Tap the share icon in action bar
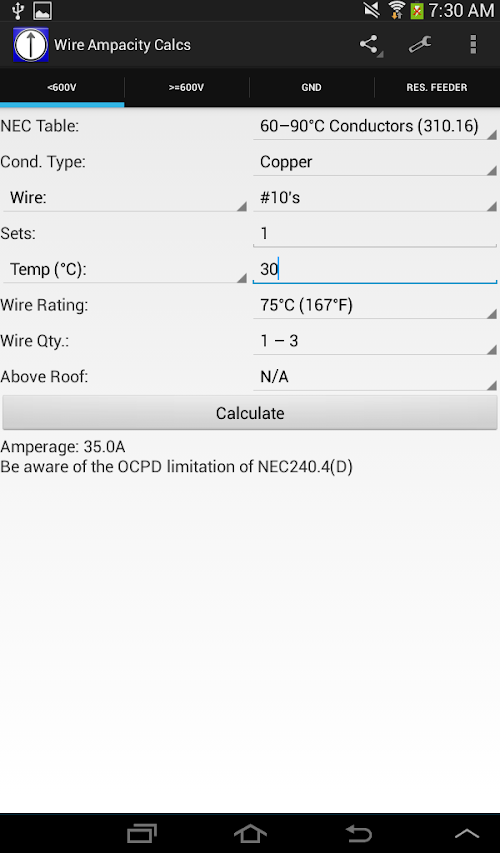 (x=370, y=45)
